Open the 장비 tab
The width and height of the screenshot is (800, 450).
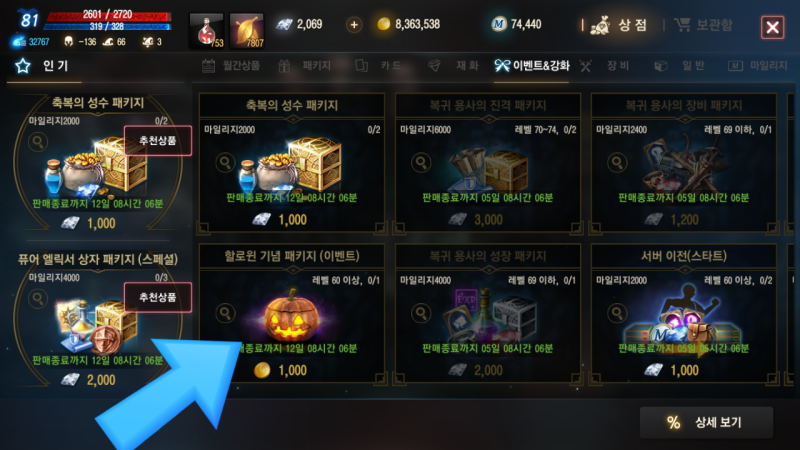click(x=605, y=66)
